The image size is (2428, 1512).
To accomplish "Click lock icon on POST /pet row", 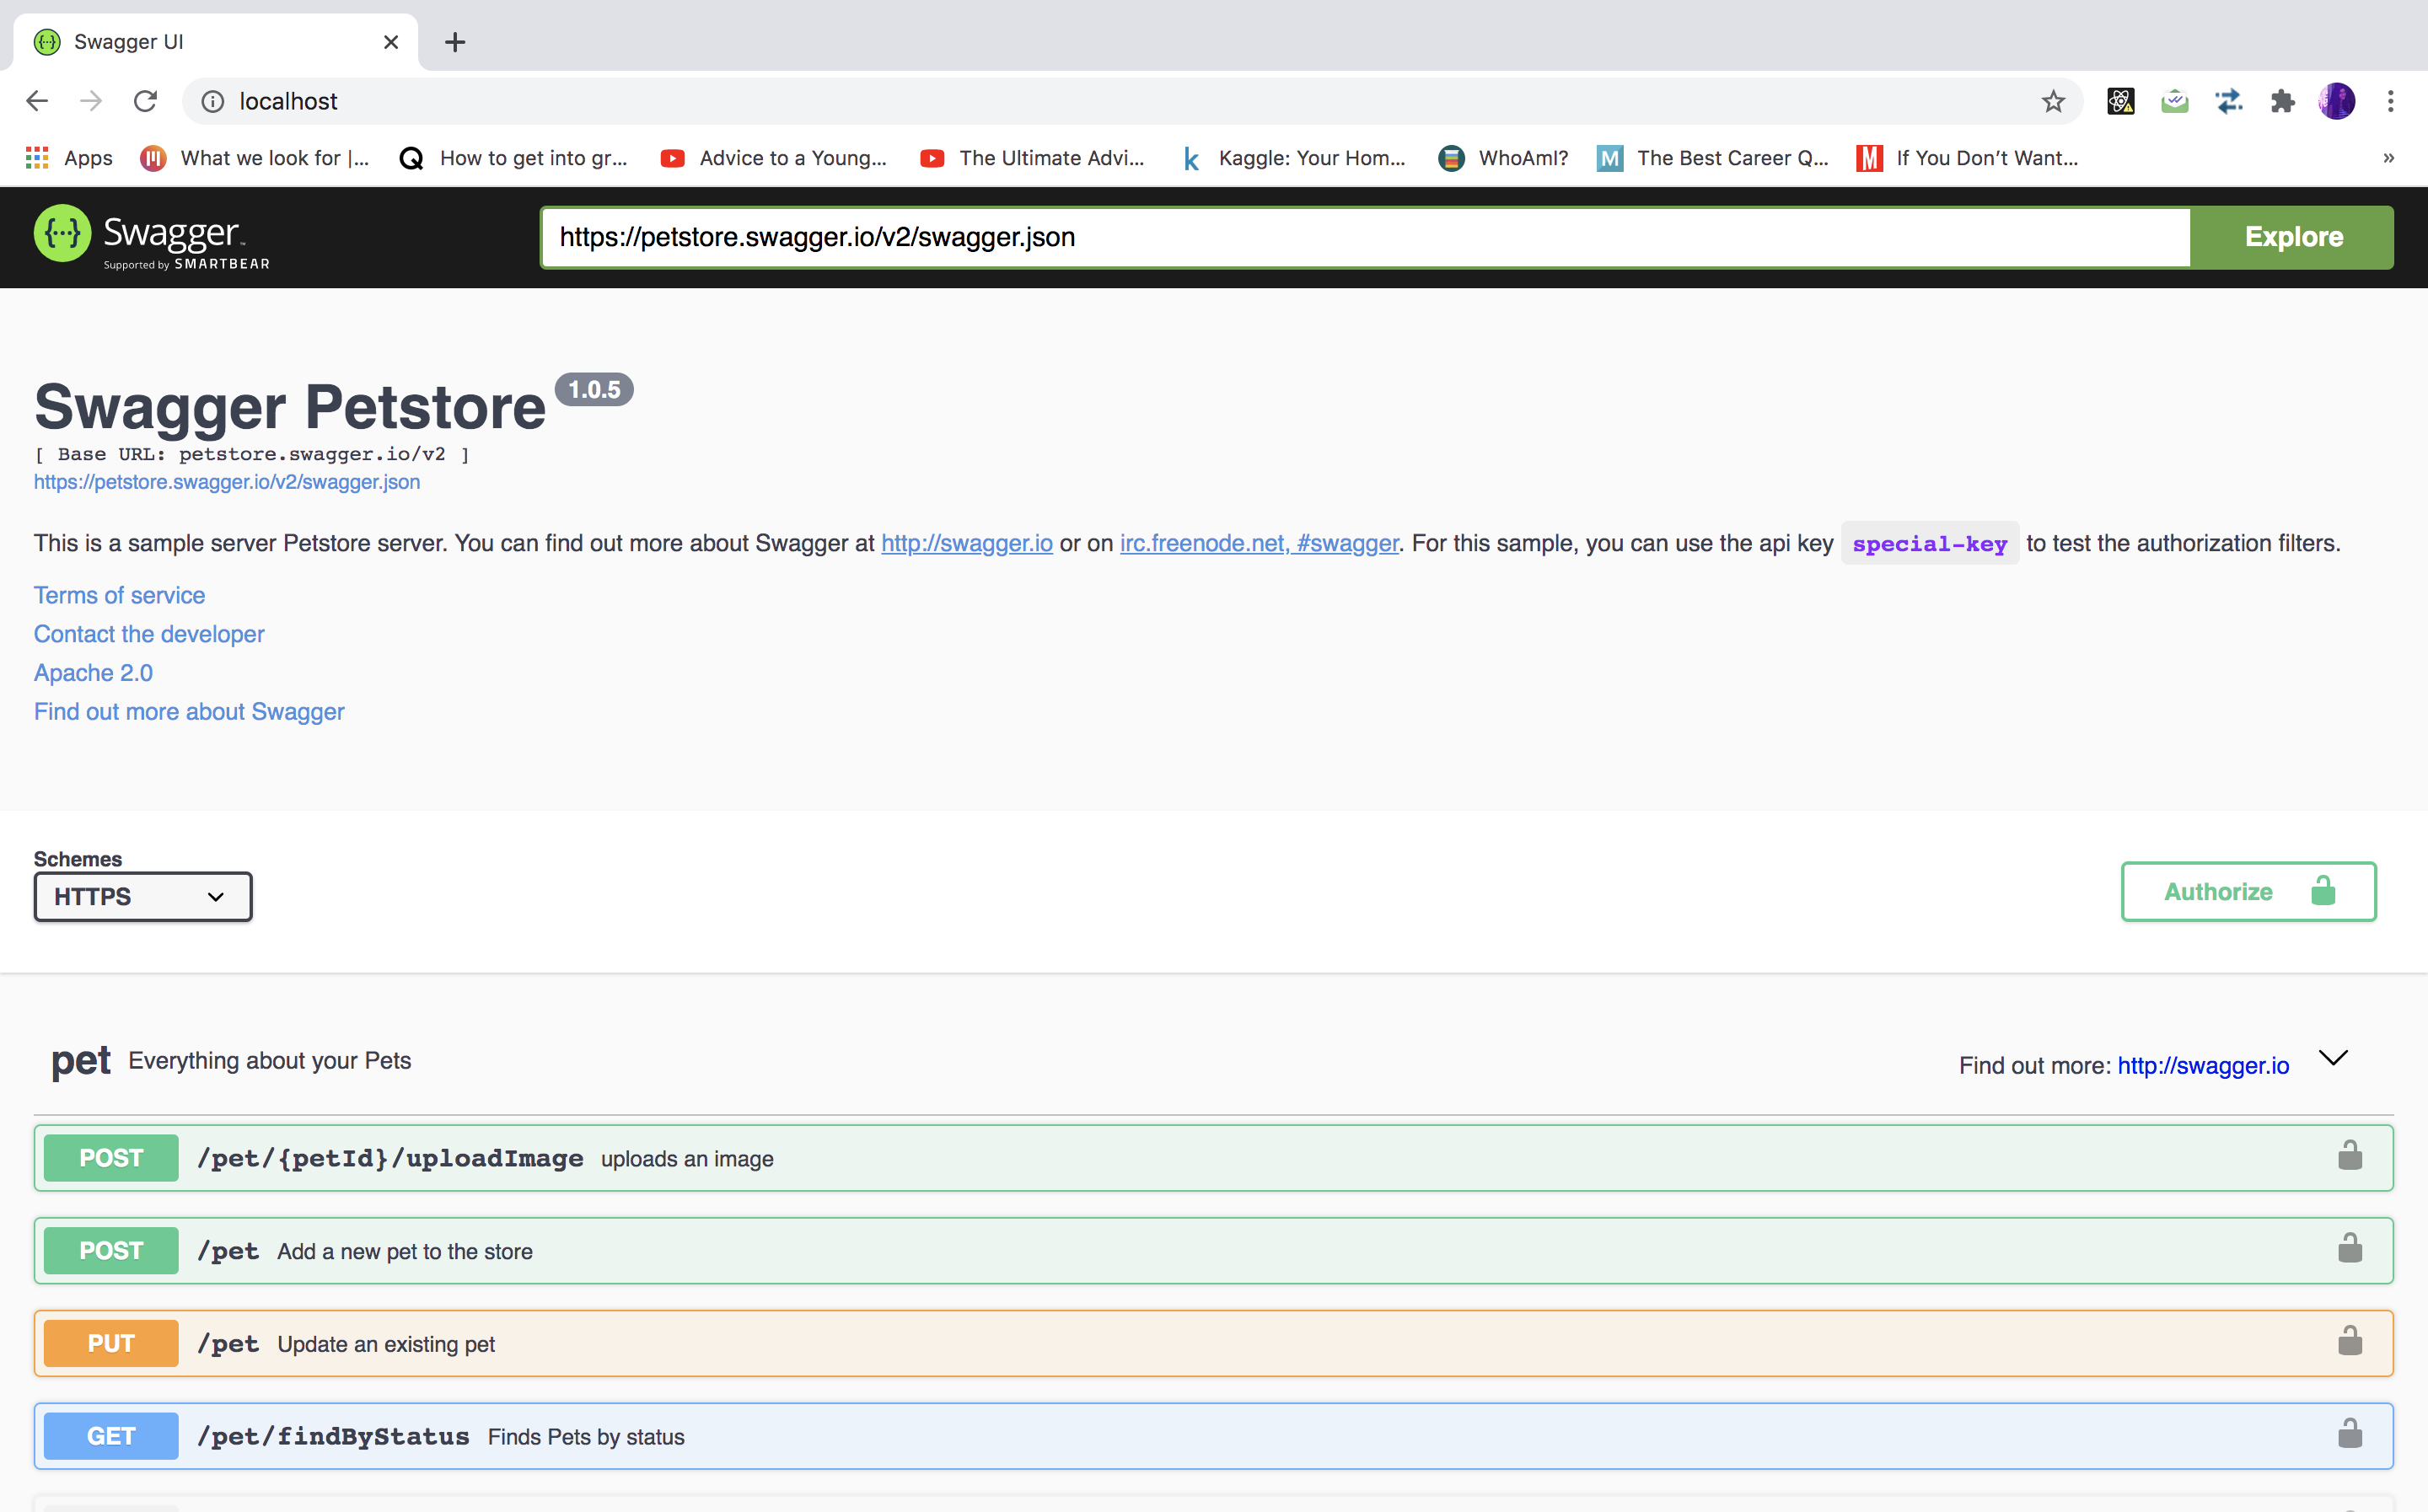I will (x=2349, y=1249).
